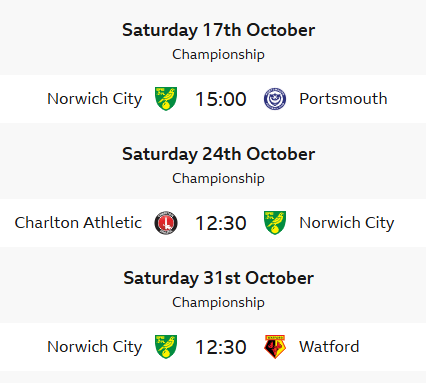426x383 pixels.
Task: Click the Saturday 24th October heading
Action: pyautogui.click(x=218, y=154)
